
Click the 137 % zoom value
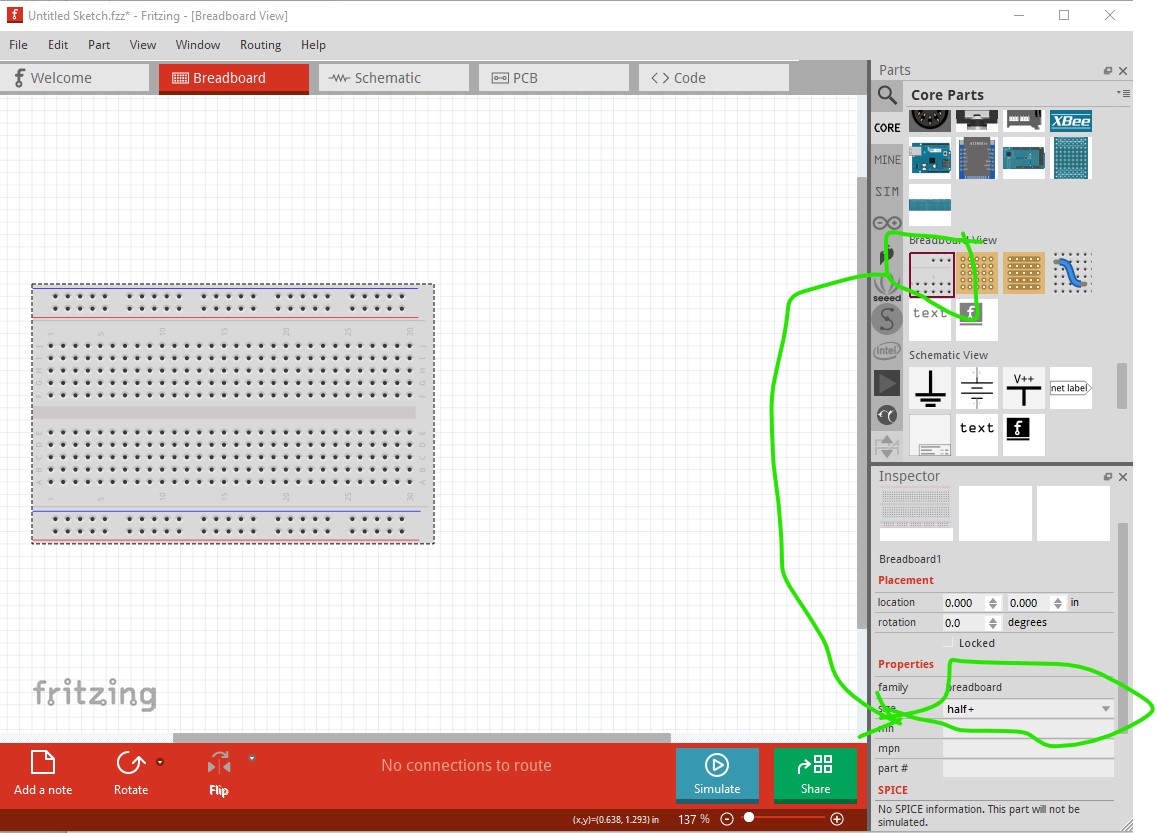click(x=694, y=819)
